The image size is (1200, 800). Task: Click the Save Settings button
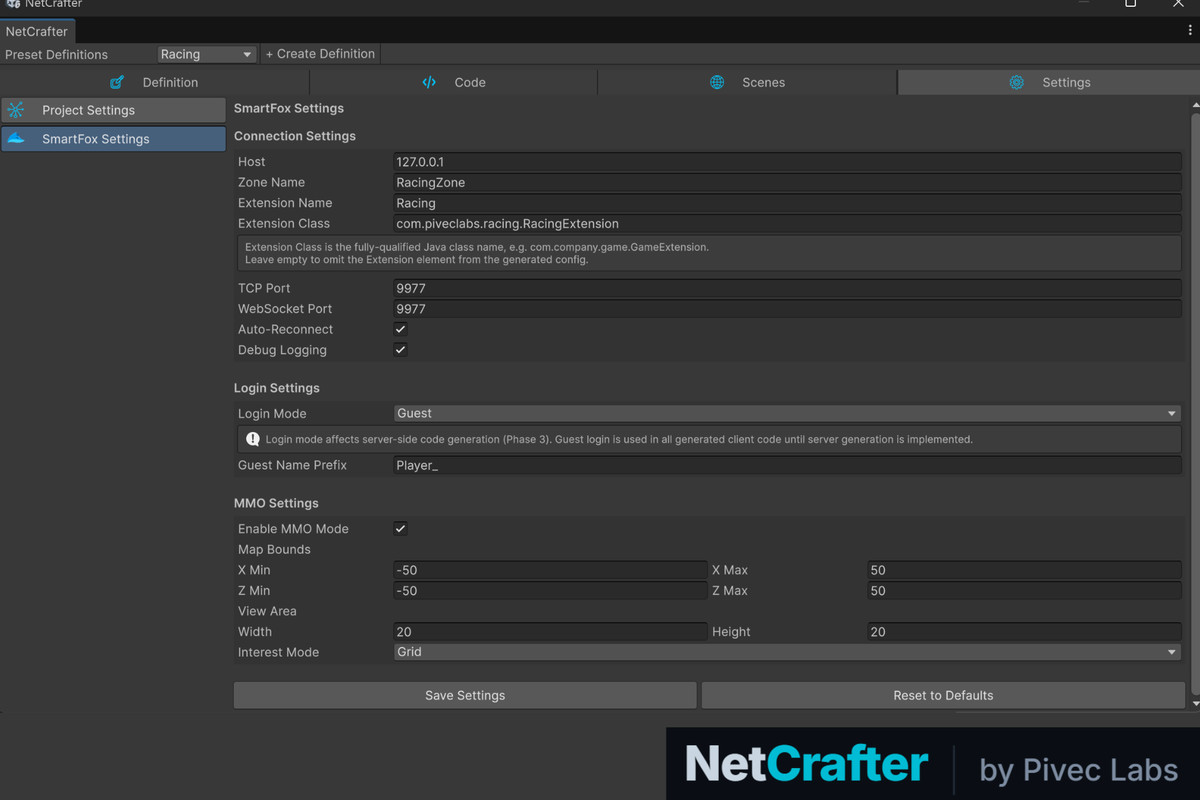tap(465, 695)
